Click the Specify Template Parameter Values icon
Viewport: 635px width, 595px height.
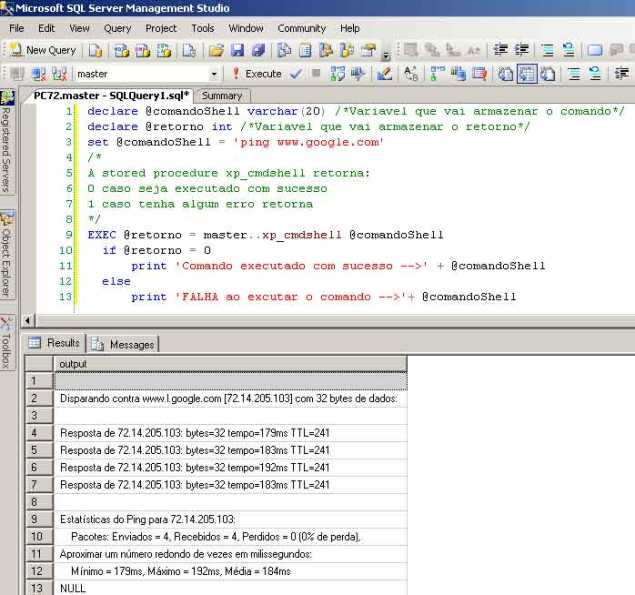pos(410,73)
